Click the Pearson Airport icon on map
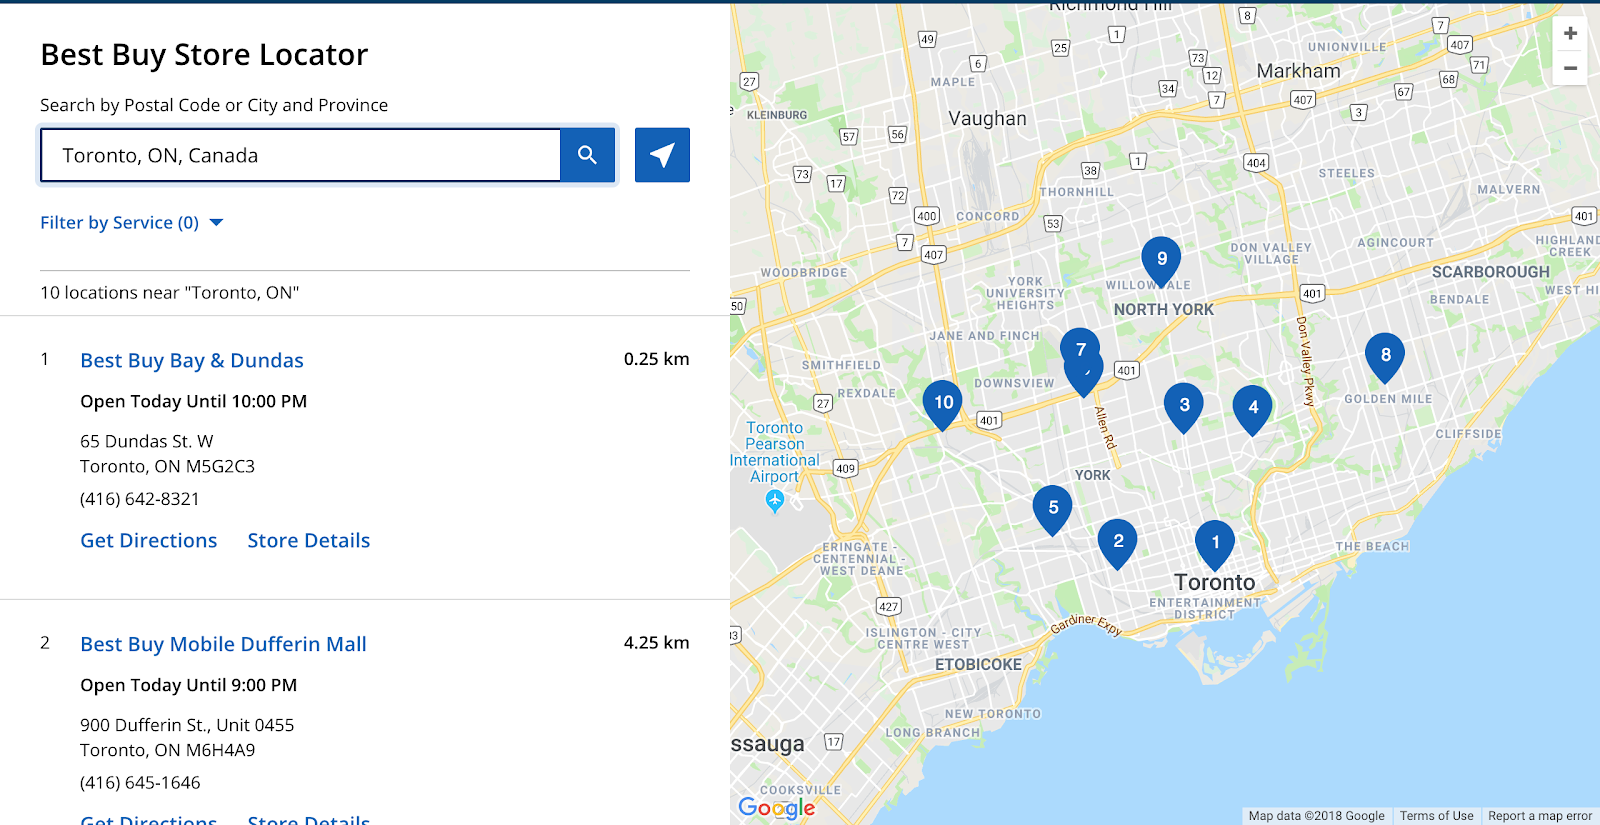The image size is (1600, 825). [775, 501]
